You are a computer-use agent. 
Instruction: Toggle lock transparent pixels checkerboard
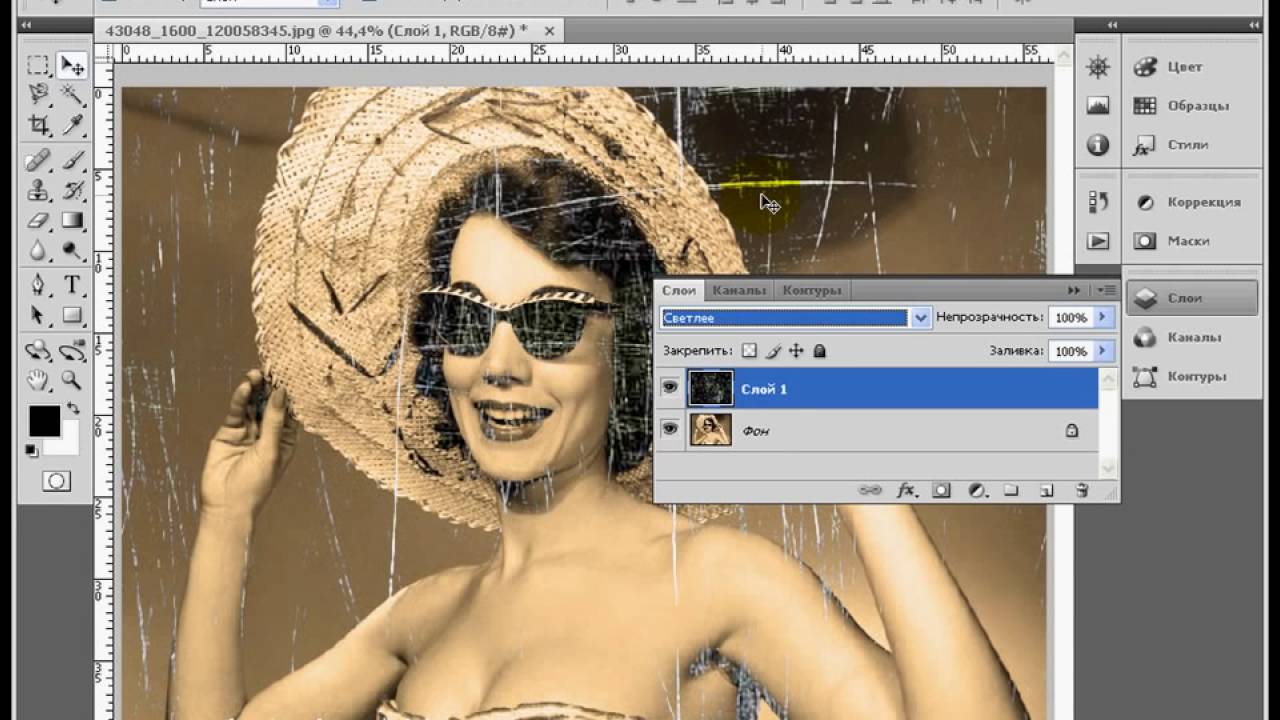coord(750,351)
